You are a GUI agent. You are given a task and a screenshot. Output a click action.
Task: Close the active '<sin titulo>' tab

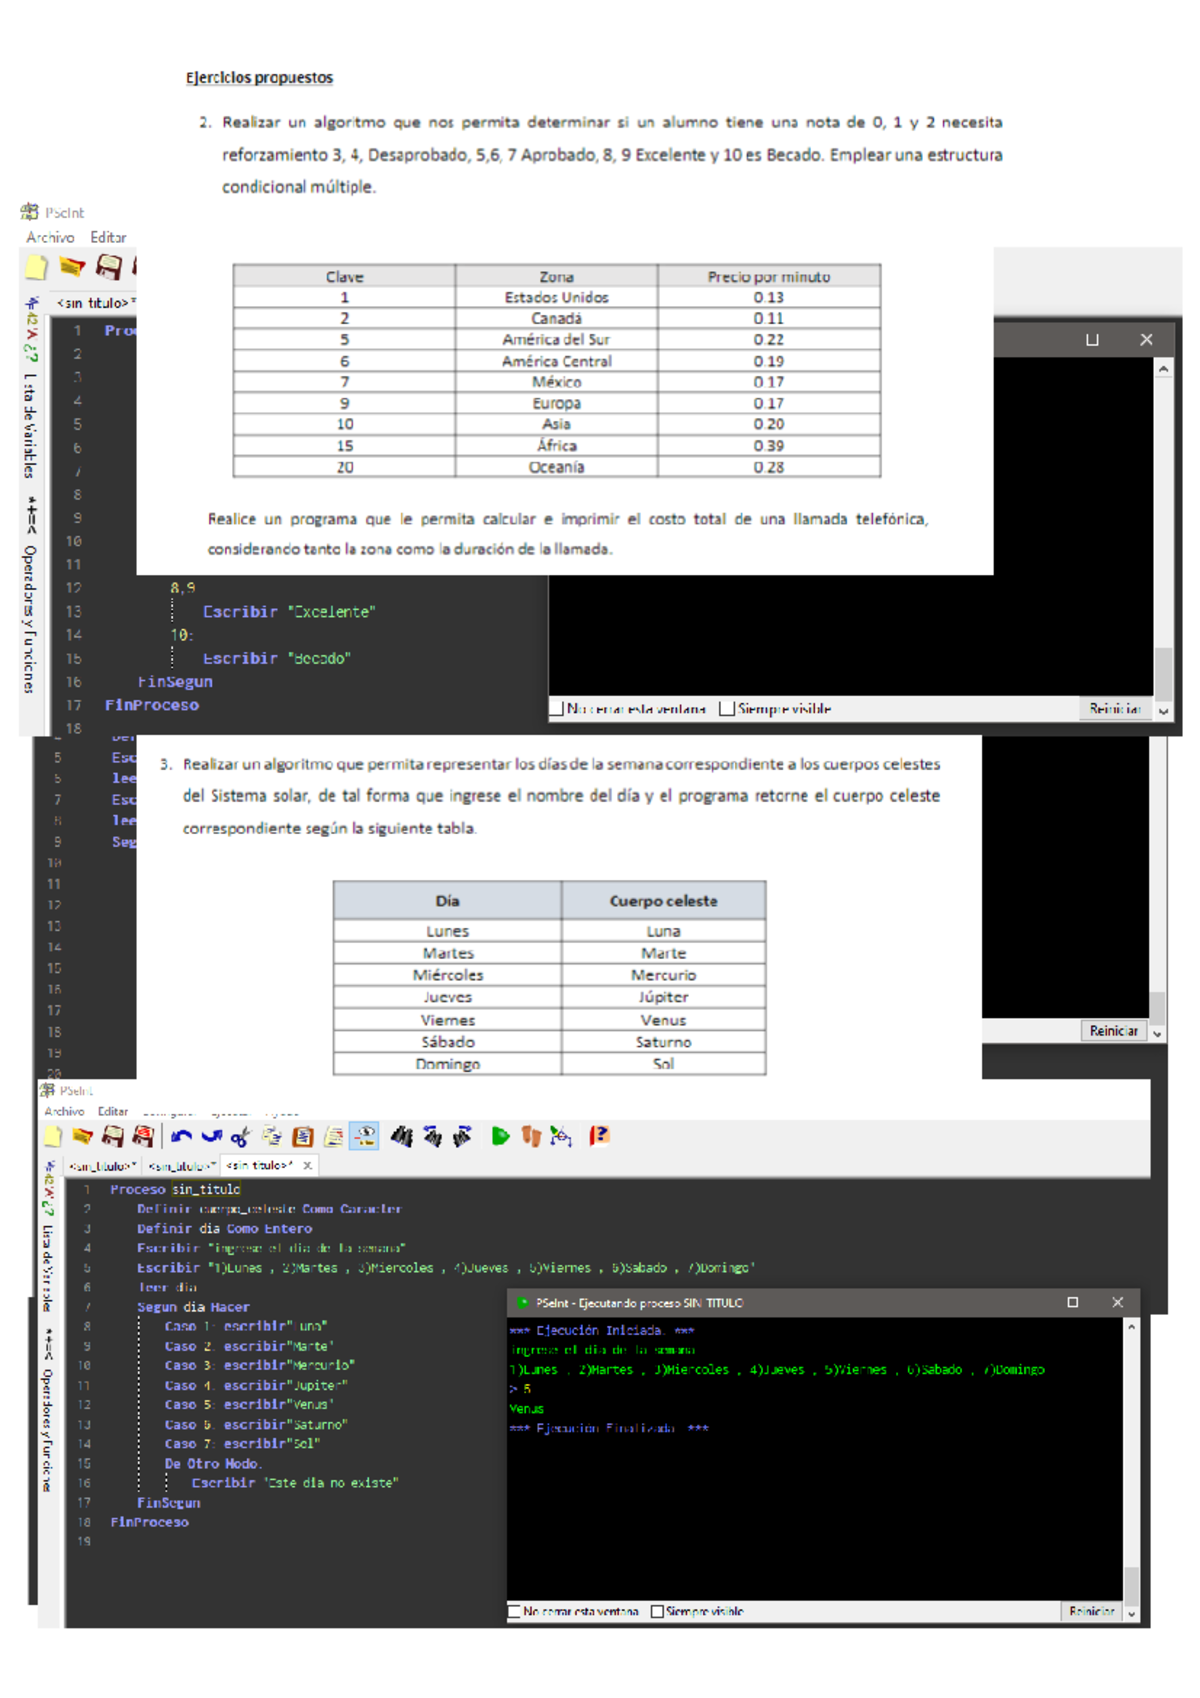click(308, 1166)
